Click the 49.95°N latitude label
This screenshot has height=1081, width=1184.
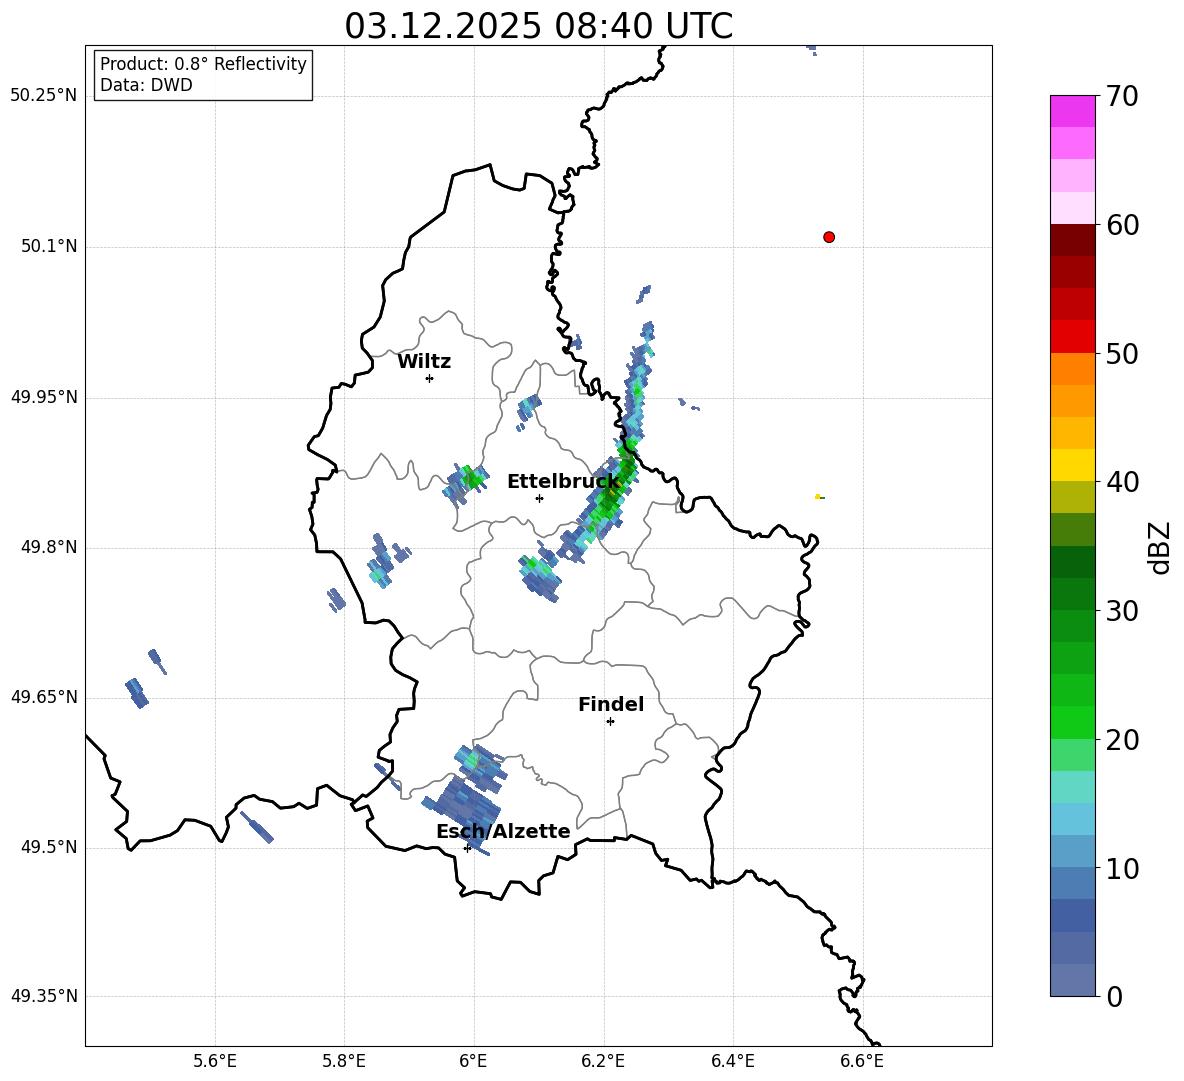[44, 396]
